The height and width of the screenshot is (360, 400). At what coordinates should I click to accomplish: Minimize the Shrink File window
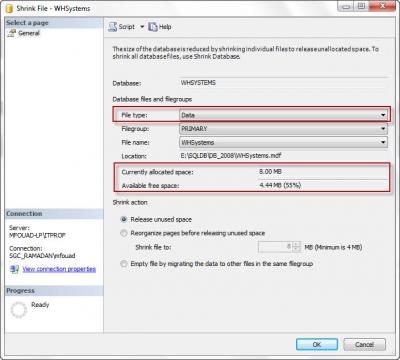(x=346, y=6)
